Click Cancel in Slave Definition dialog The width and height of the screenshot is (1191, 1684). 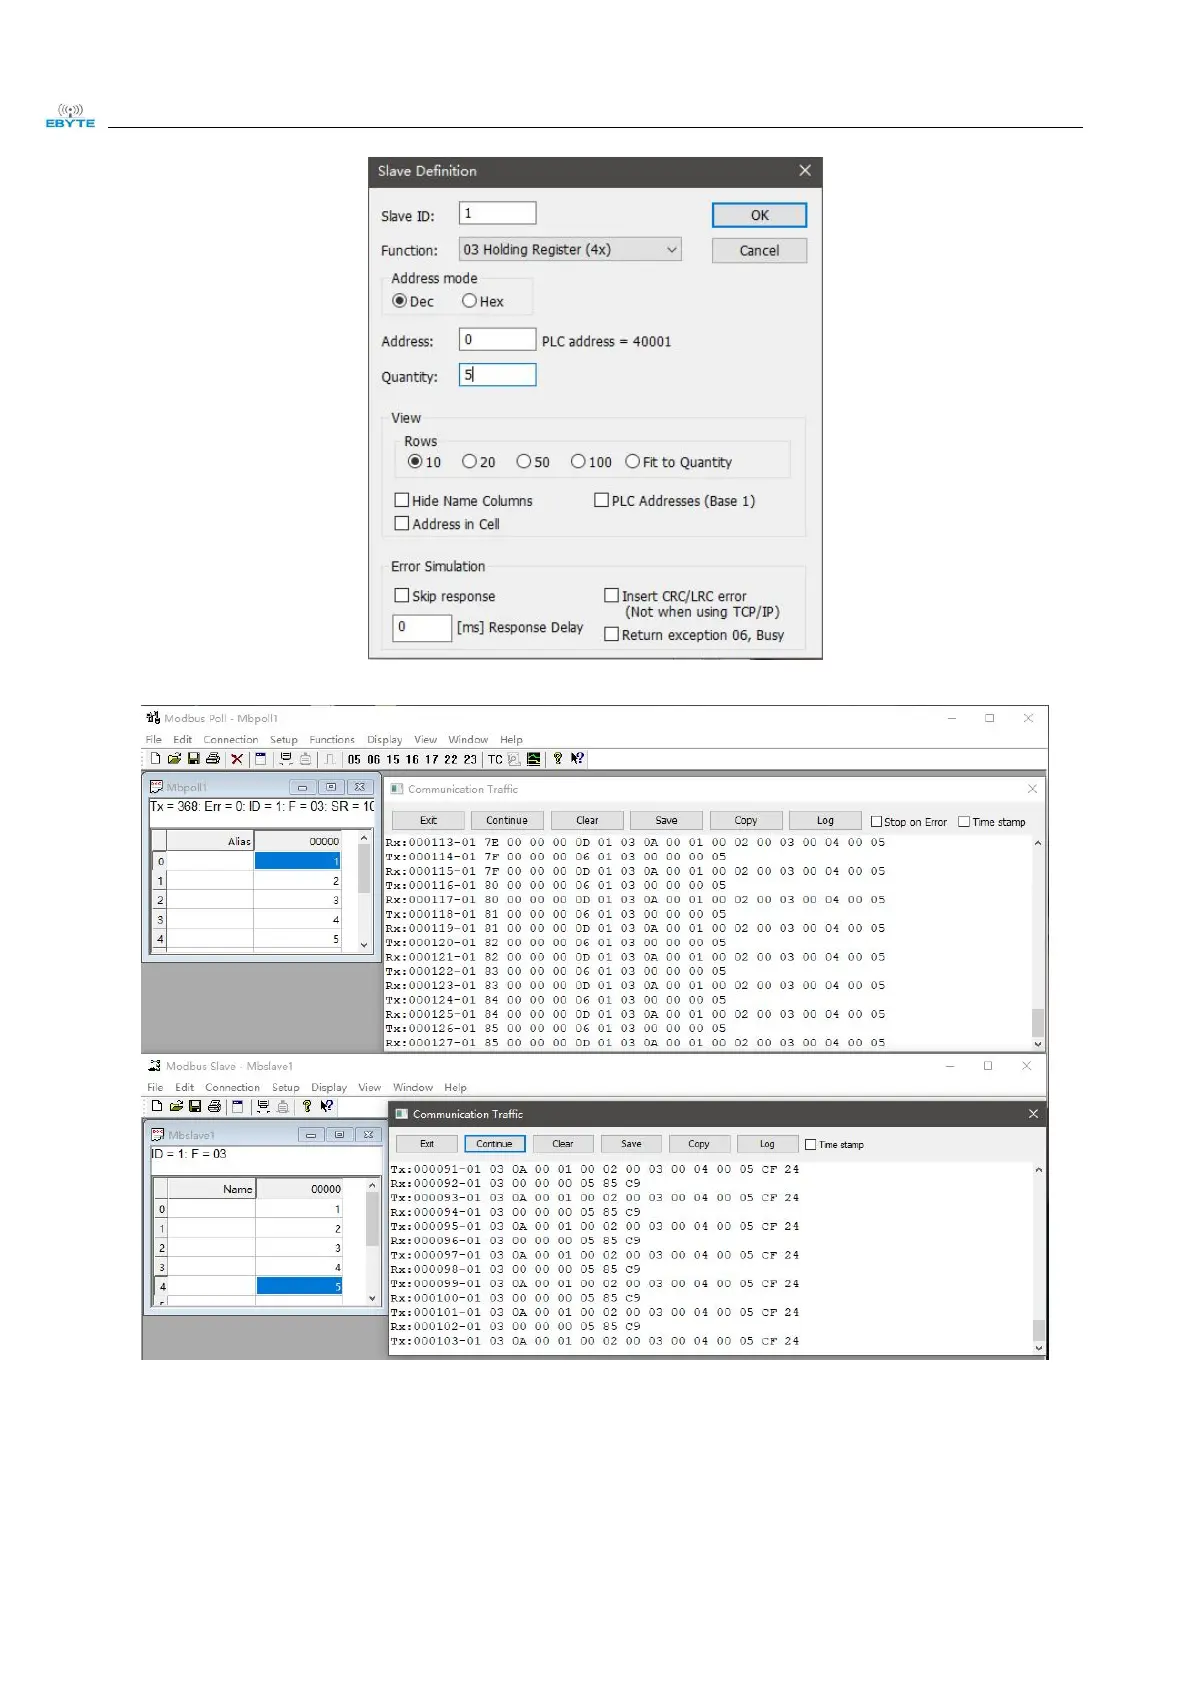click(x=759, y=250)
